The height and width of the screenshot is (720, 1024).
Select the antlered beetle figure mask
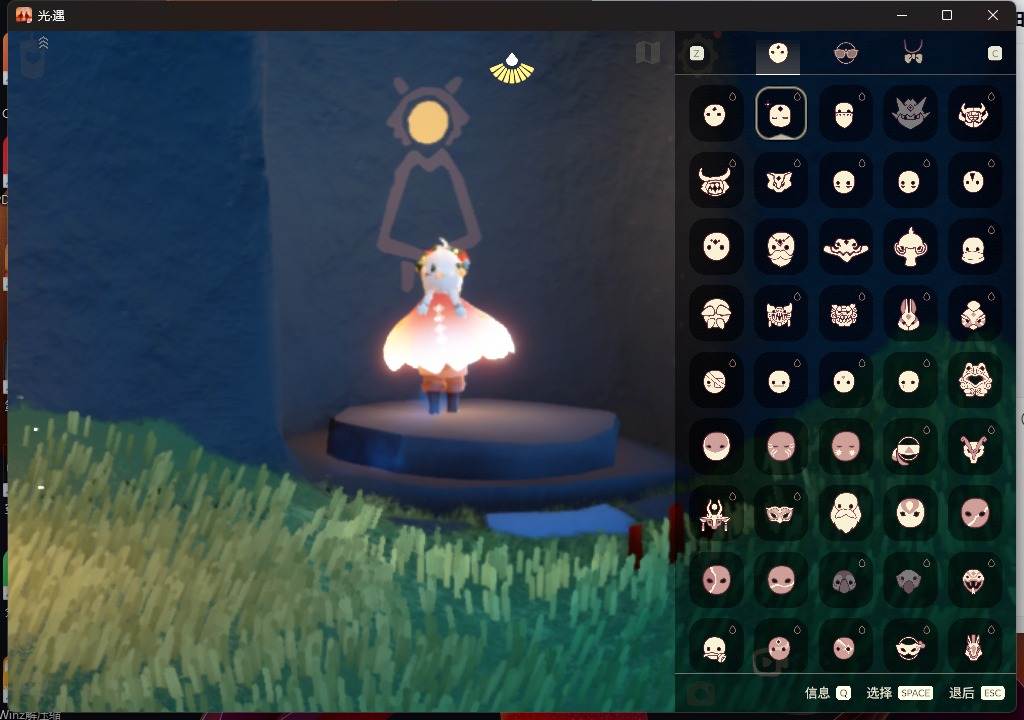[715, 514]
